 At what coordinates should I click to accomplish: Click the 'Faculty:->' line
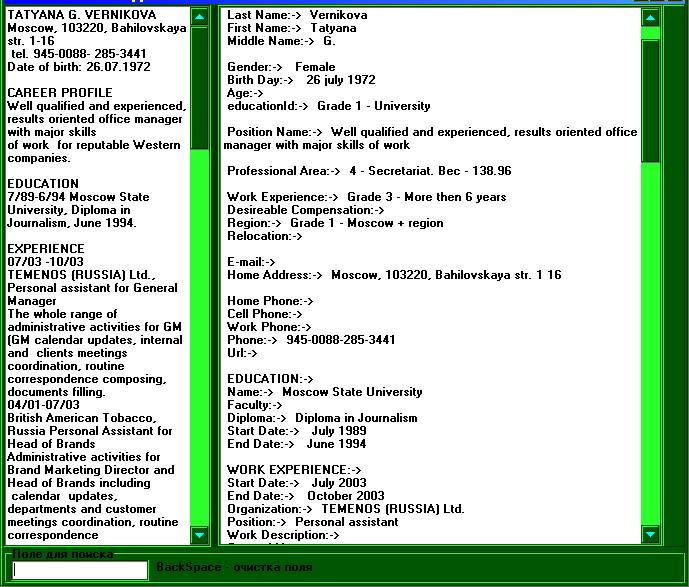tap(255, 405)
